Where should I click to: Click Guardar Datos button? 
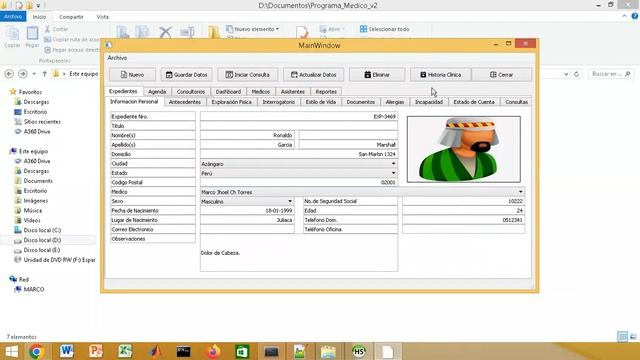pos(187,75)
